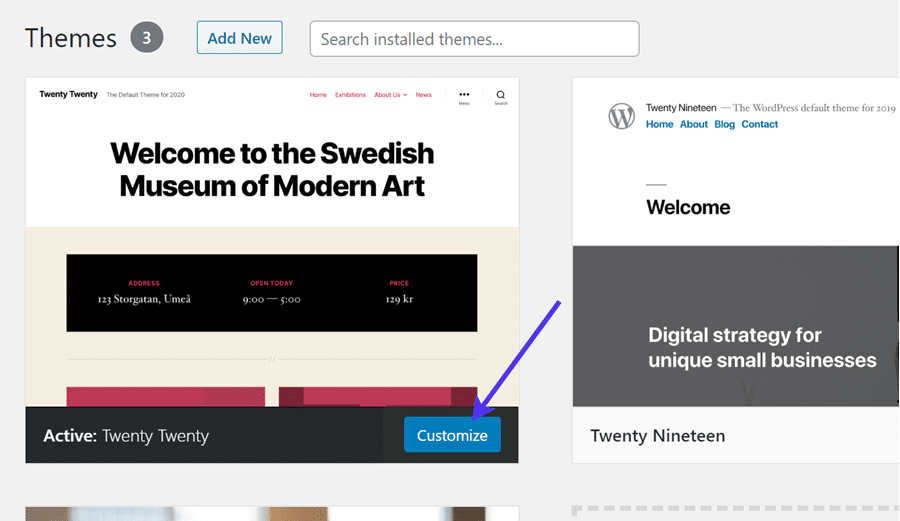900x521 pixels.
Task: Click the Blog link in Twenty Nineteen preview
Action: (724, 124)
